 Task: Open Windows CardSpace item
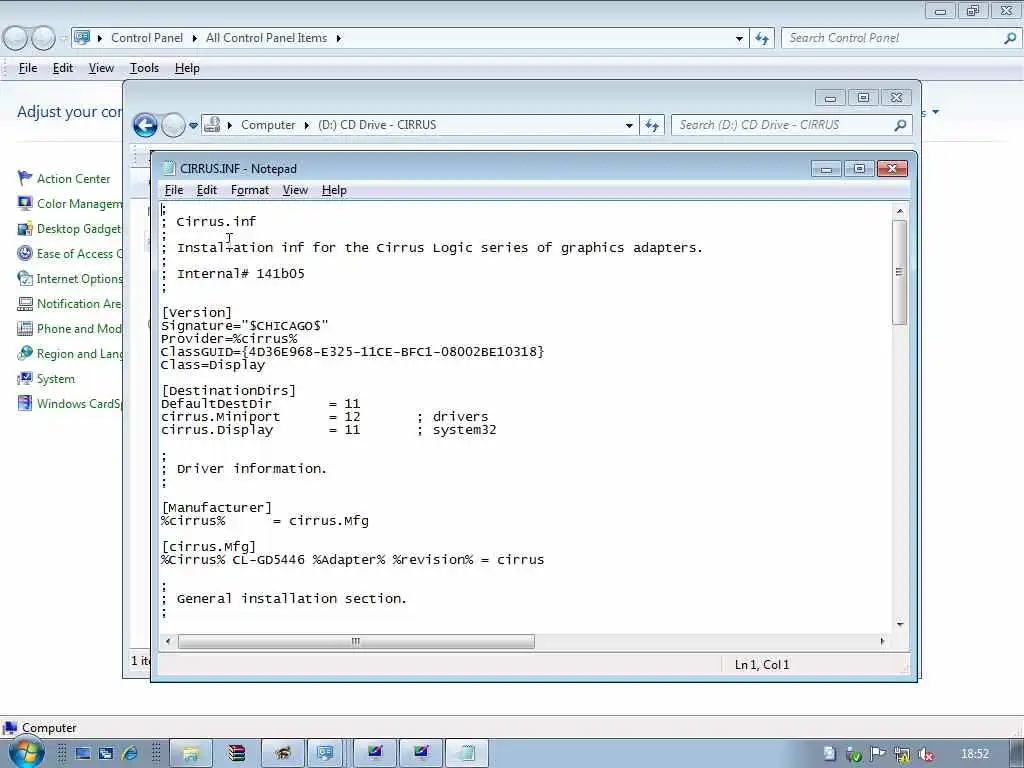click(x=70, y=404)
